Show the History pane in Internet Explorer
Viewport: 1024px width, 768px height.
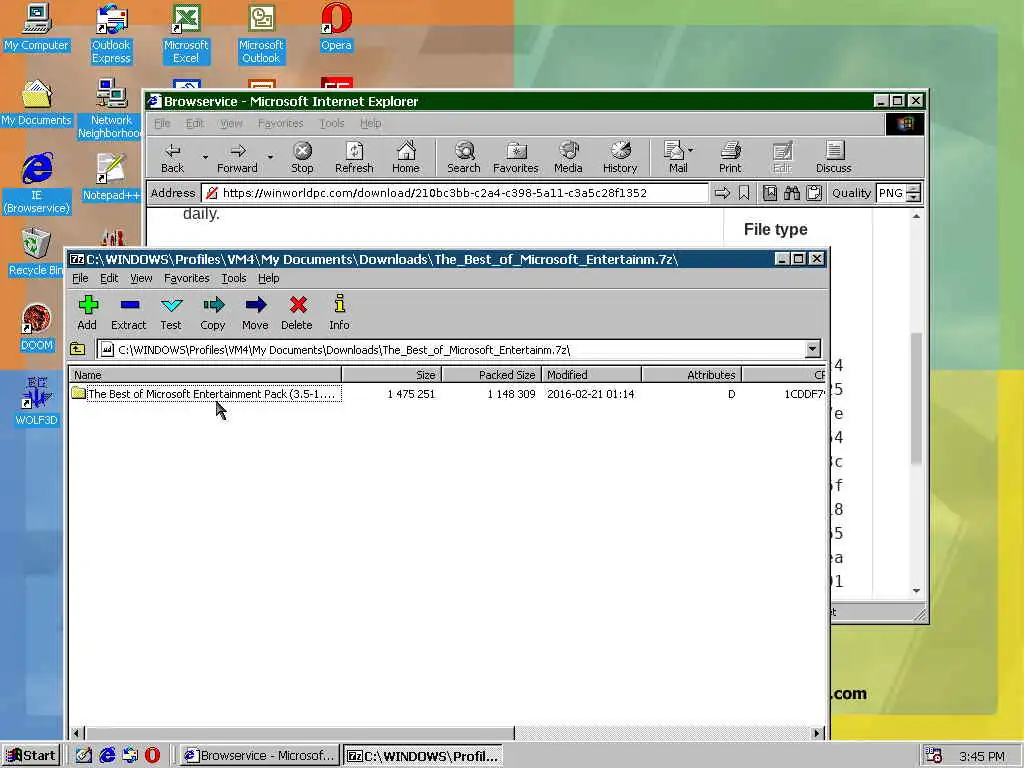coord(620,158)
